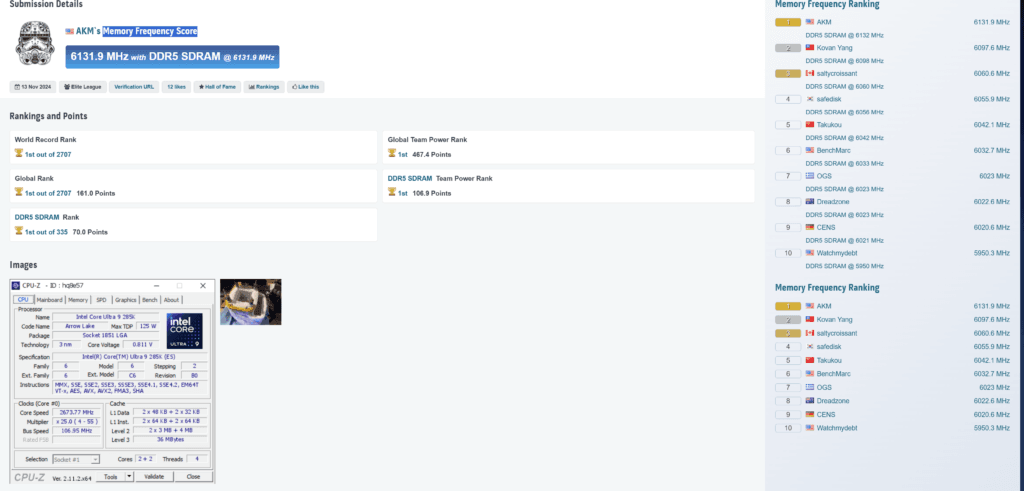Click German flag beside CENS, DDR5-detail list
The width and height of the screenshot is (1024, 491).
(810, 227)
